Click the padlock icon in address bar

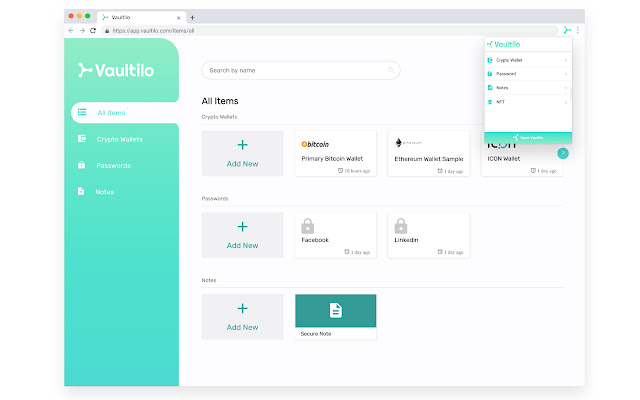click(107, 31)
